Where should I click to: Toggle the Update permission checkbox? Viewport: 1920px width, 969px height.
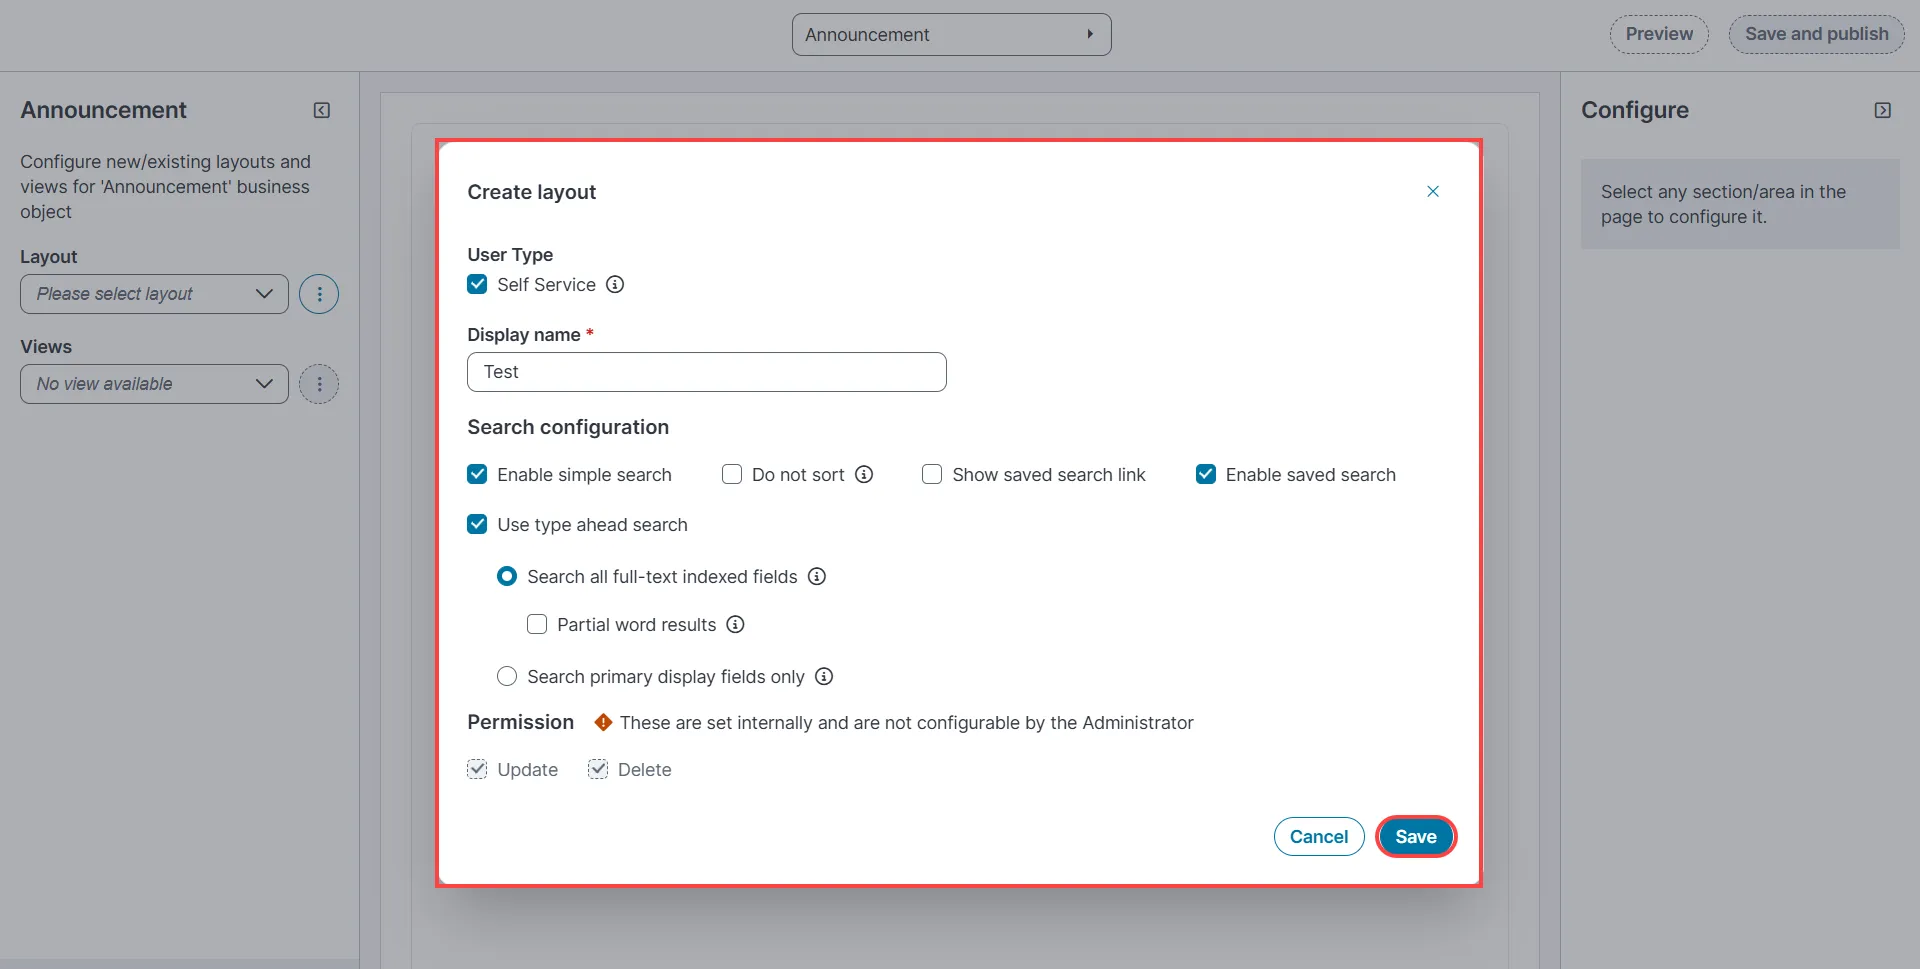477,769
